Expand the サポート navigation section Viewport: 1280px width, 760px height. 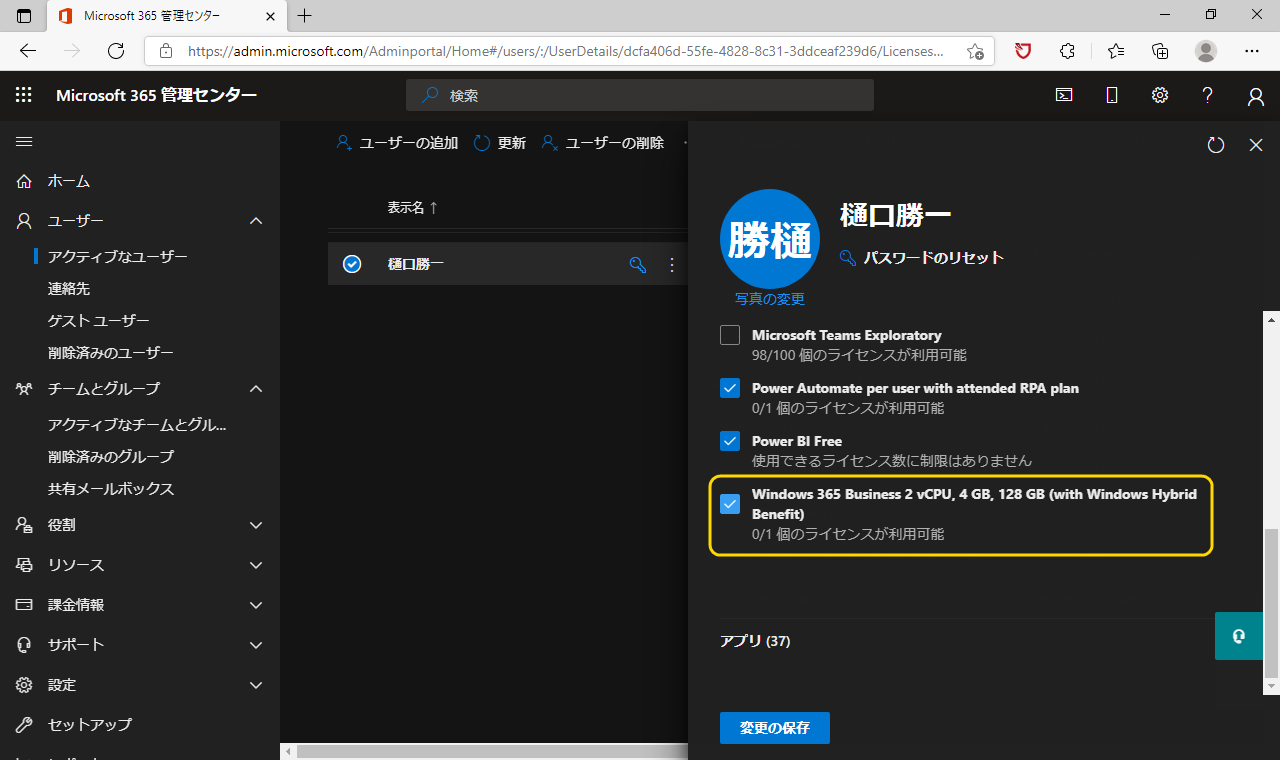pos(256,645)
